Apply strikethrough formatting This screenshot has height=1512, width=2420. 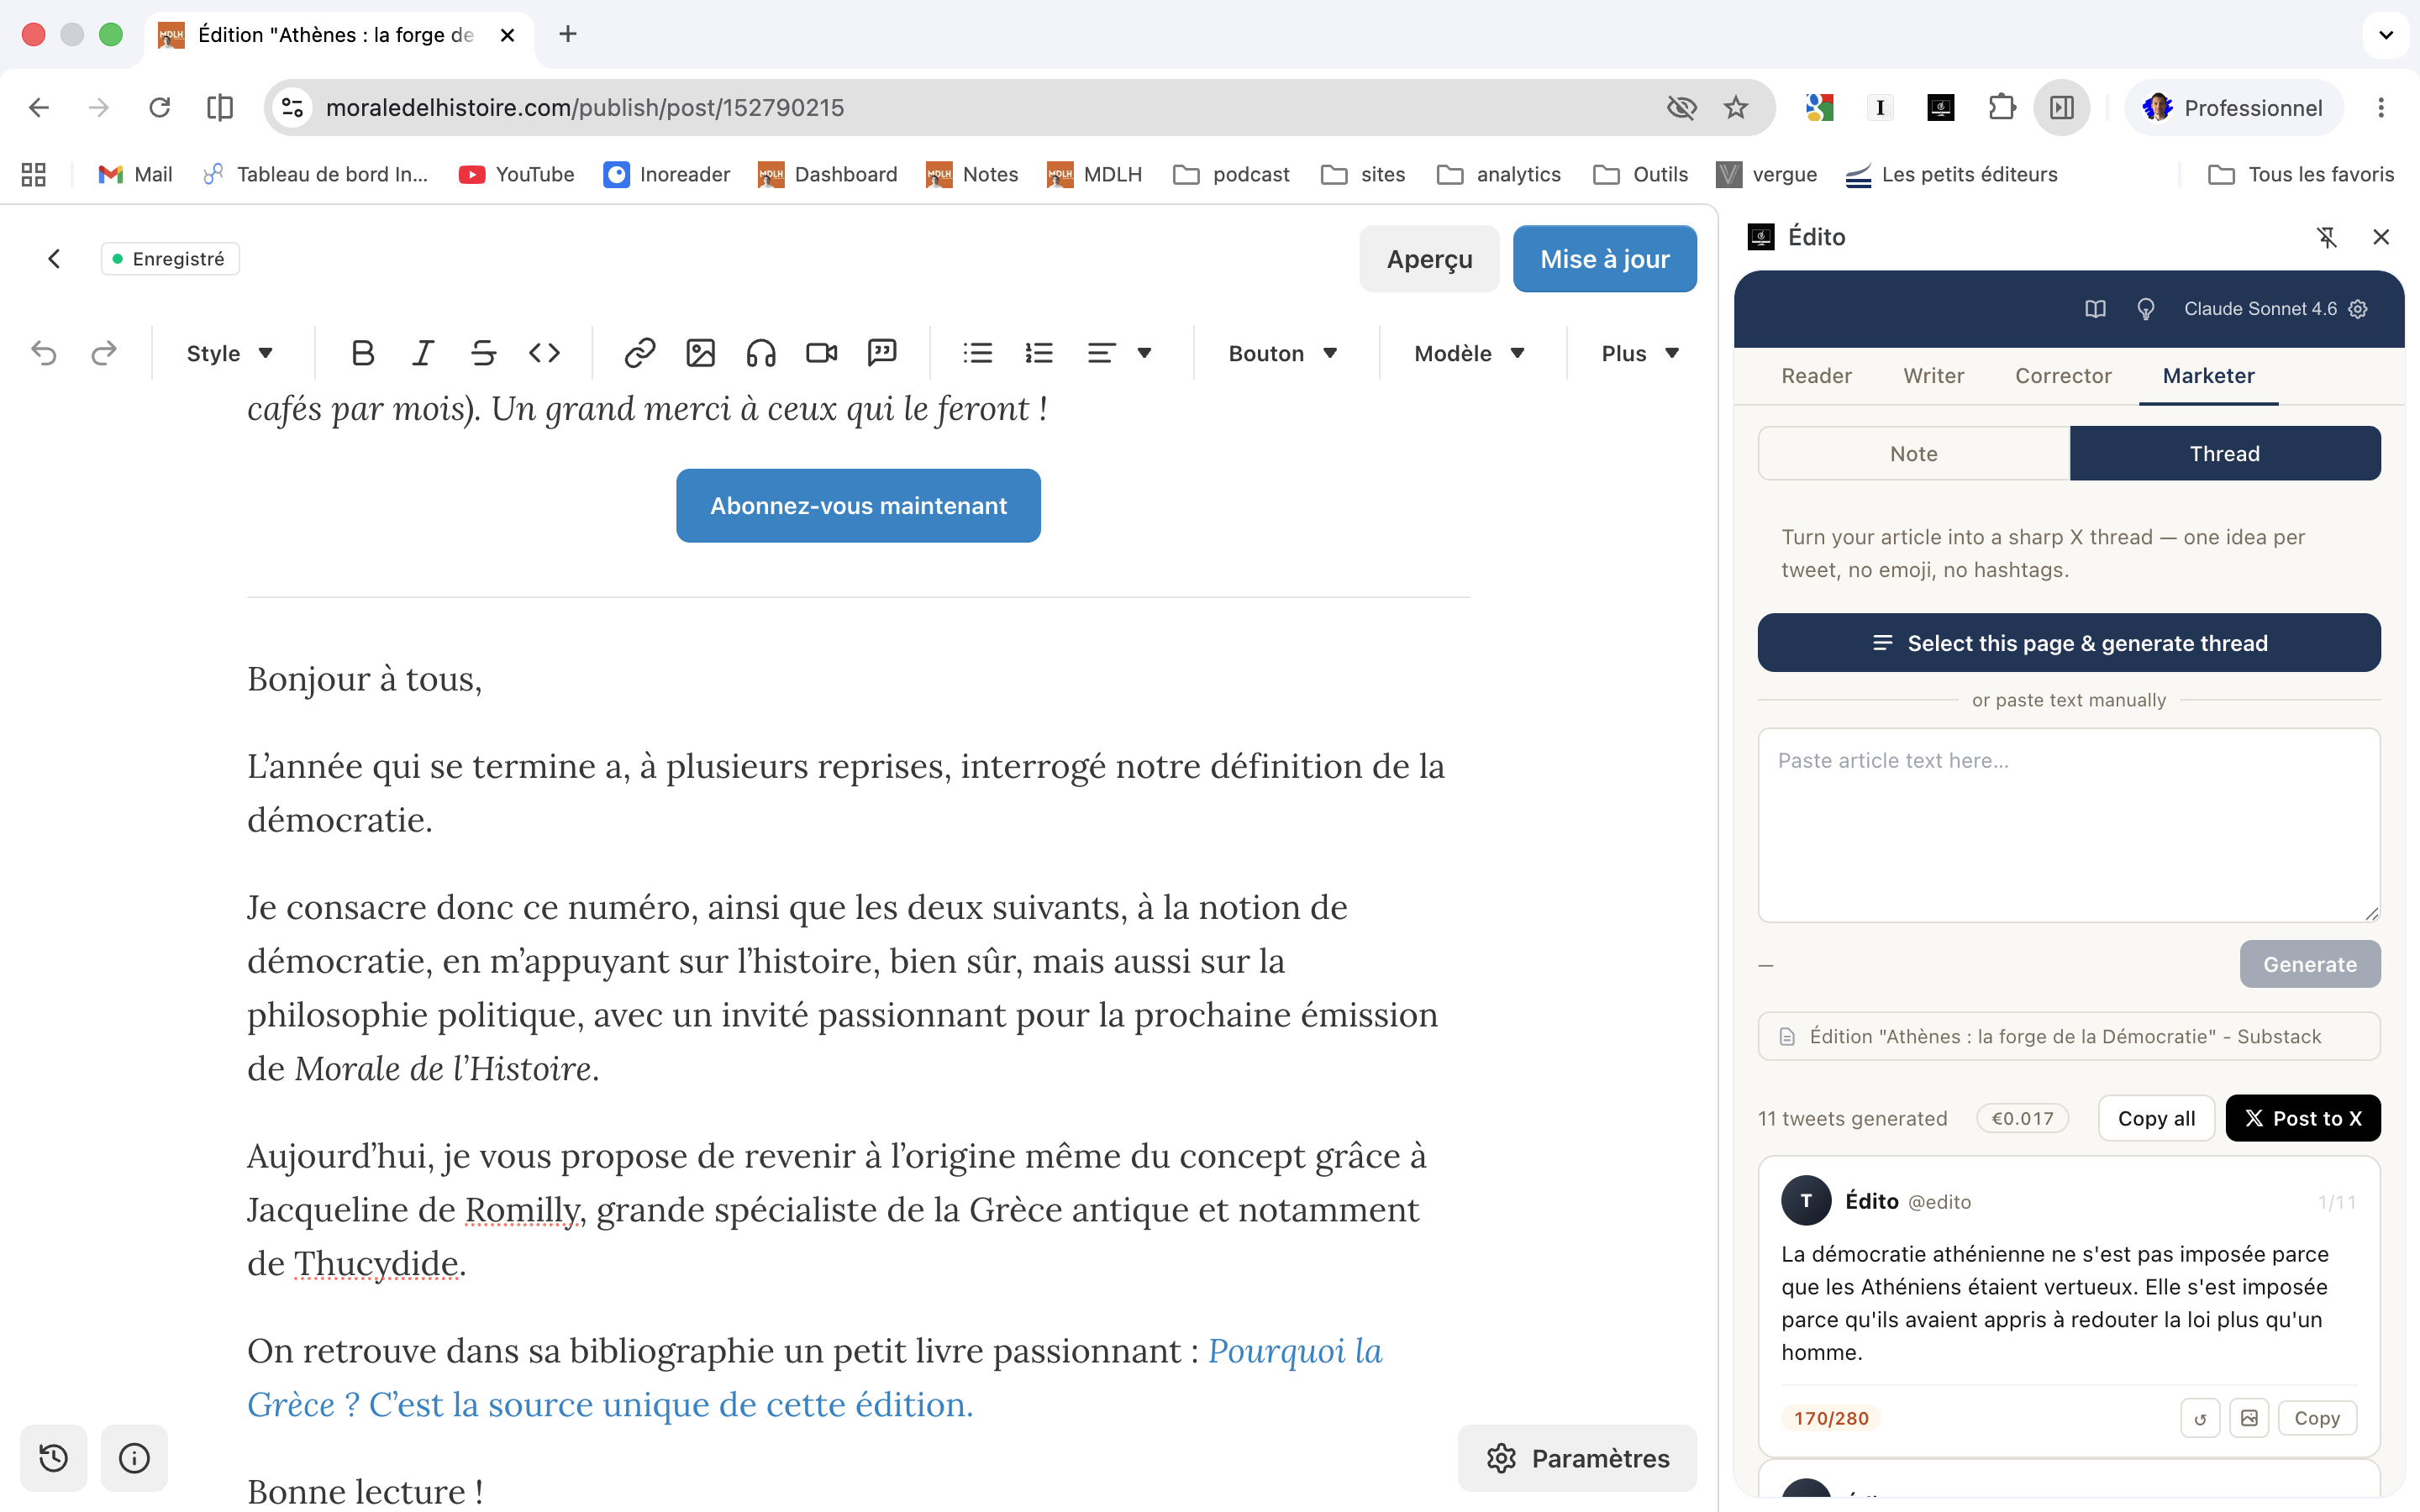tap(484, 353)
